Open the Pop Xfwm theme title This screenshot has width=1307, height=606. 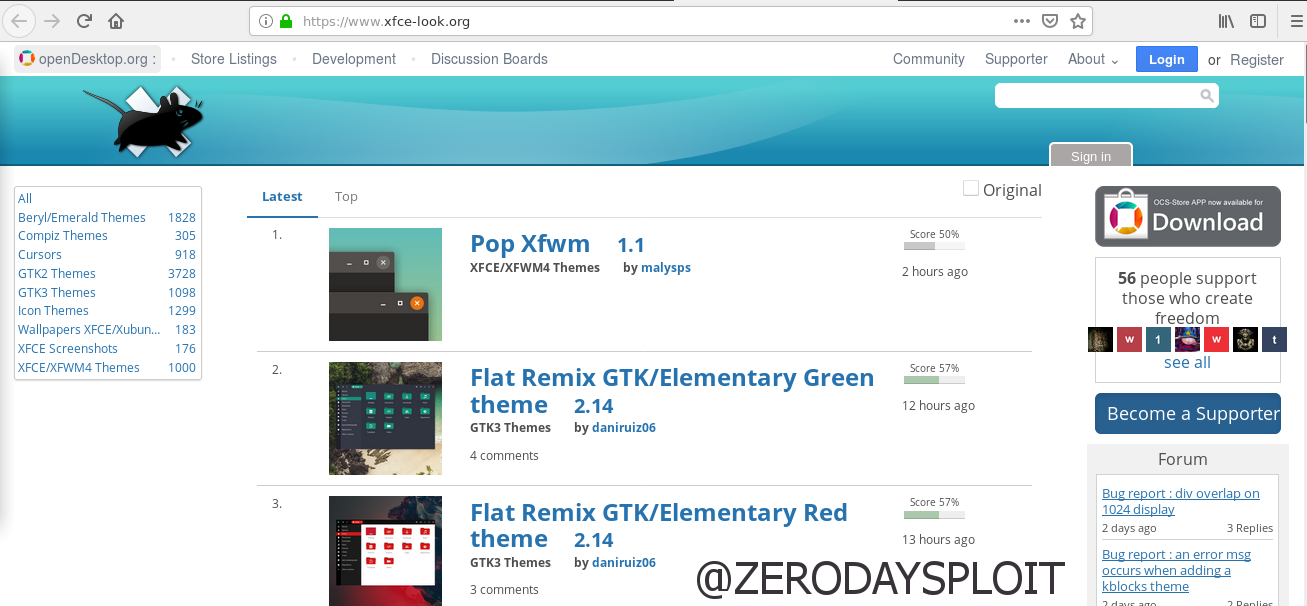tap(530, 244)
